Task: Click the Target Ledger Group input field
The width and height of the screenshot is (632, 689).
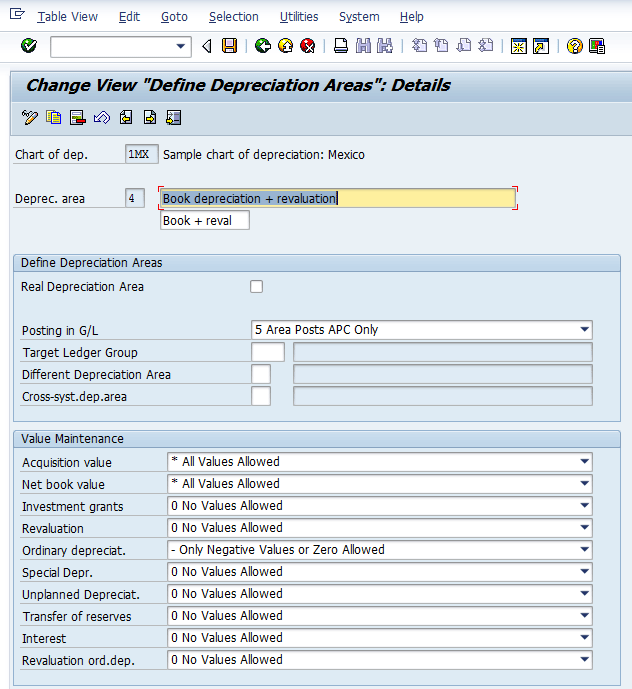Action: pos(268,352)
